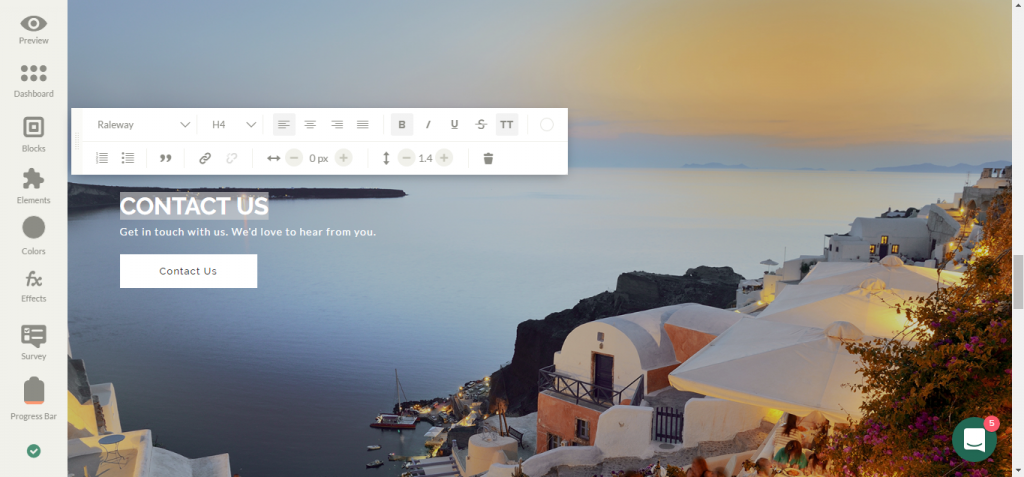Increase line height with plus
The image size is (1024, 477).
click(444, 158)
